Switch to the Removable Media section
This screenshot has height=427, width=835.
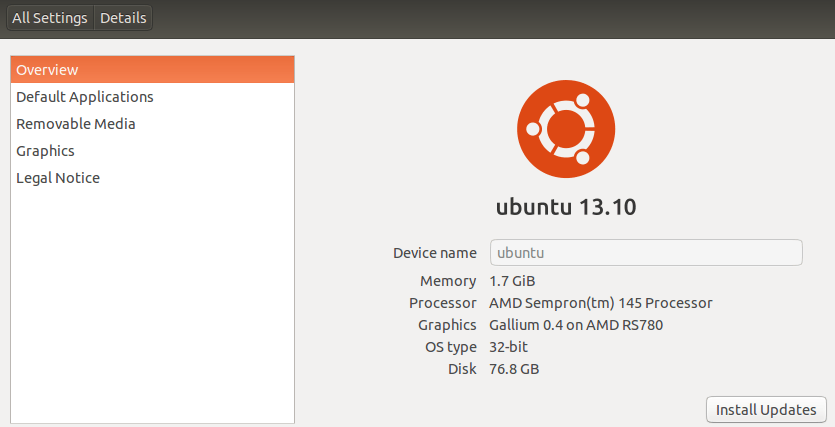click(x=76, y=124)
